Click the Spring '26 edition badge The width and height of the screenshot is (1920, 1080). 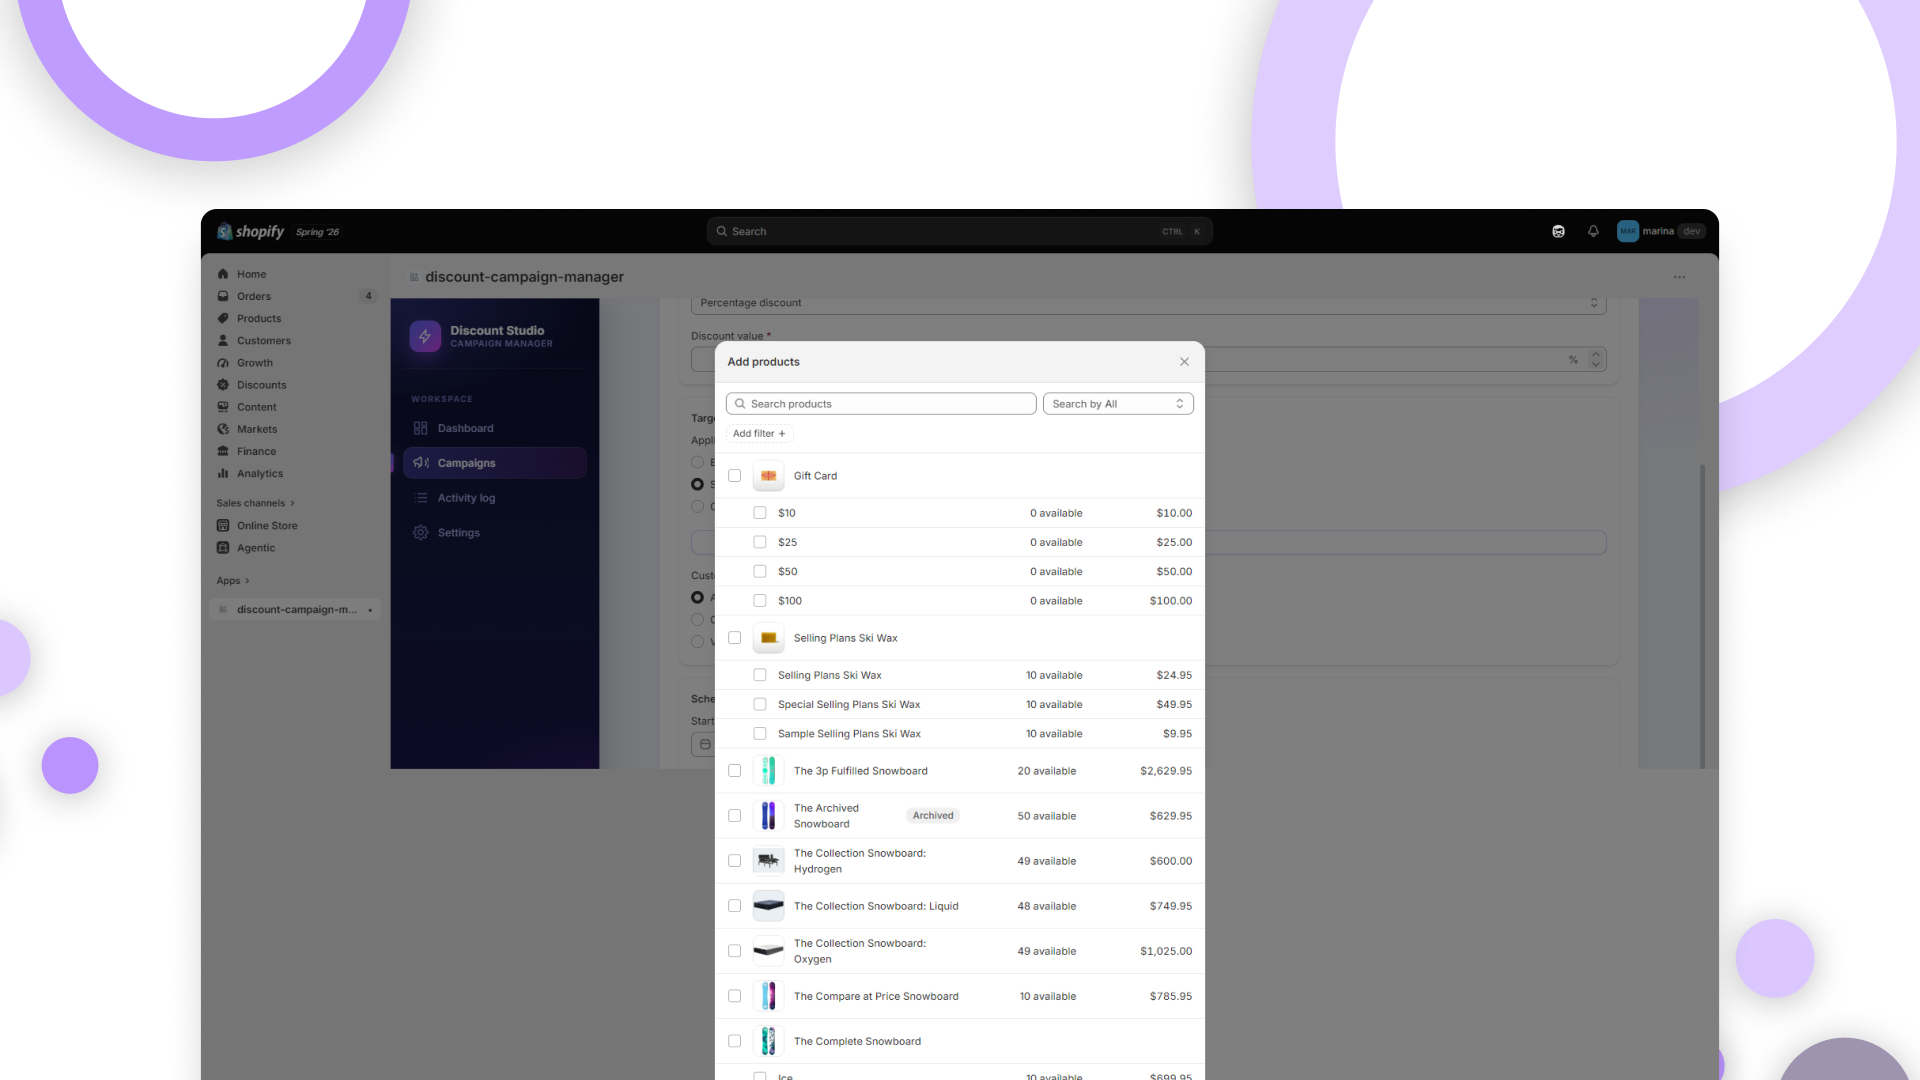click(318, 232)
